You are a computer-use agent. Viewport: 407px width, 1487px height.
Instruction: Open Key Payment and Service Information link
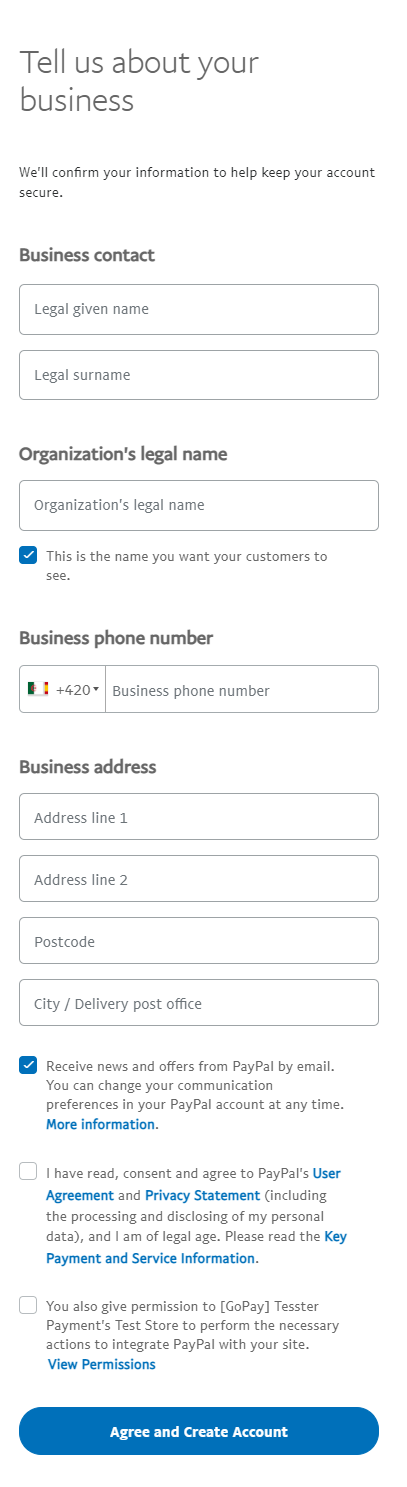(x=197, y=1248)
